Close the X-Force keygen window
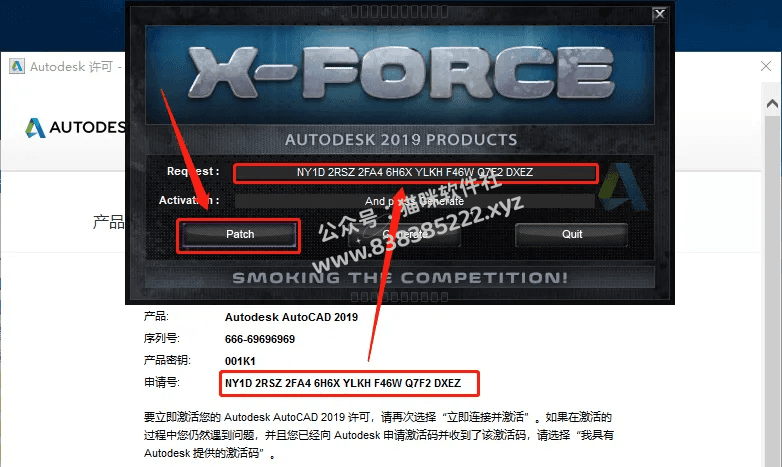 659,14
